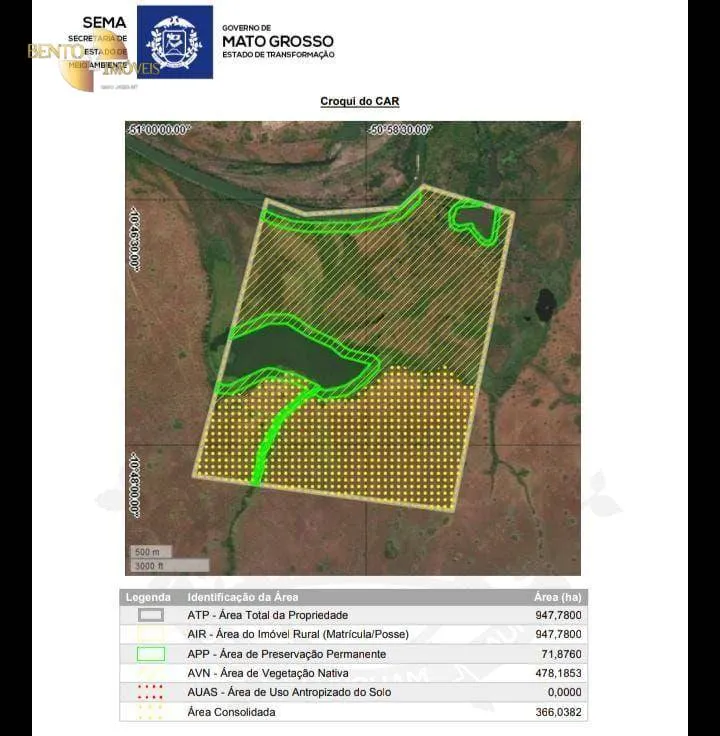Click the '-51°00'00.00"' longitude label
The width and height of the screenshot is (720, 736).
click(x=159, y=130)
